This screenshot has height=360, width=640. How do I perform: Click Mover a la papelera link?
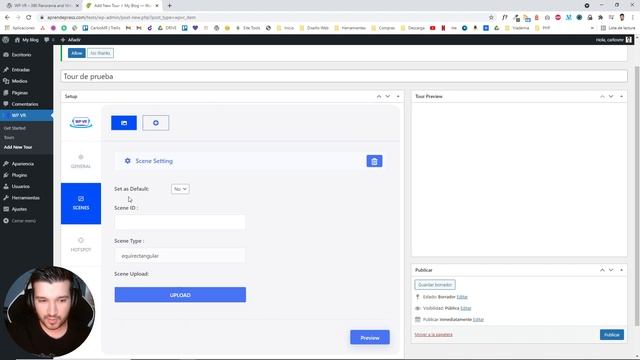coord(433,334)
